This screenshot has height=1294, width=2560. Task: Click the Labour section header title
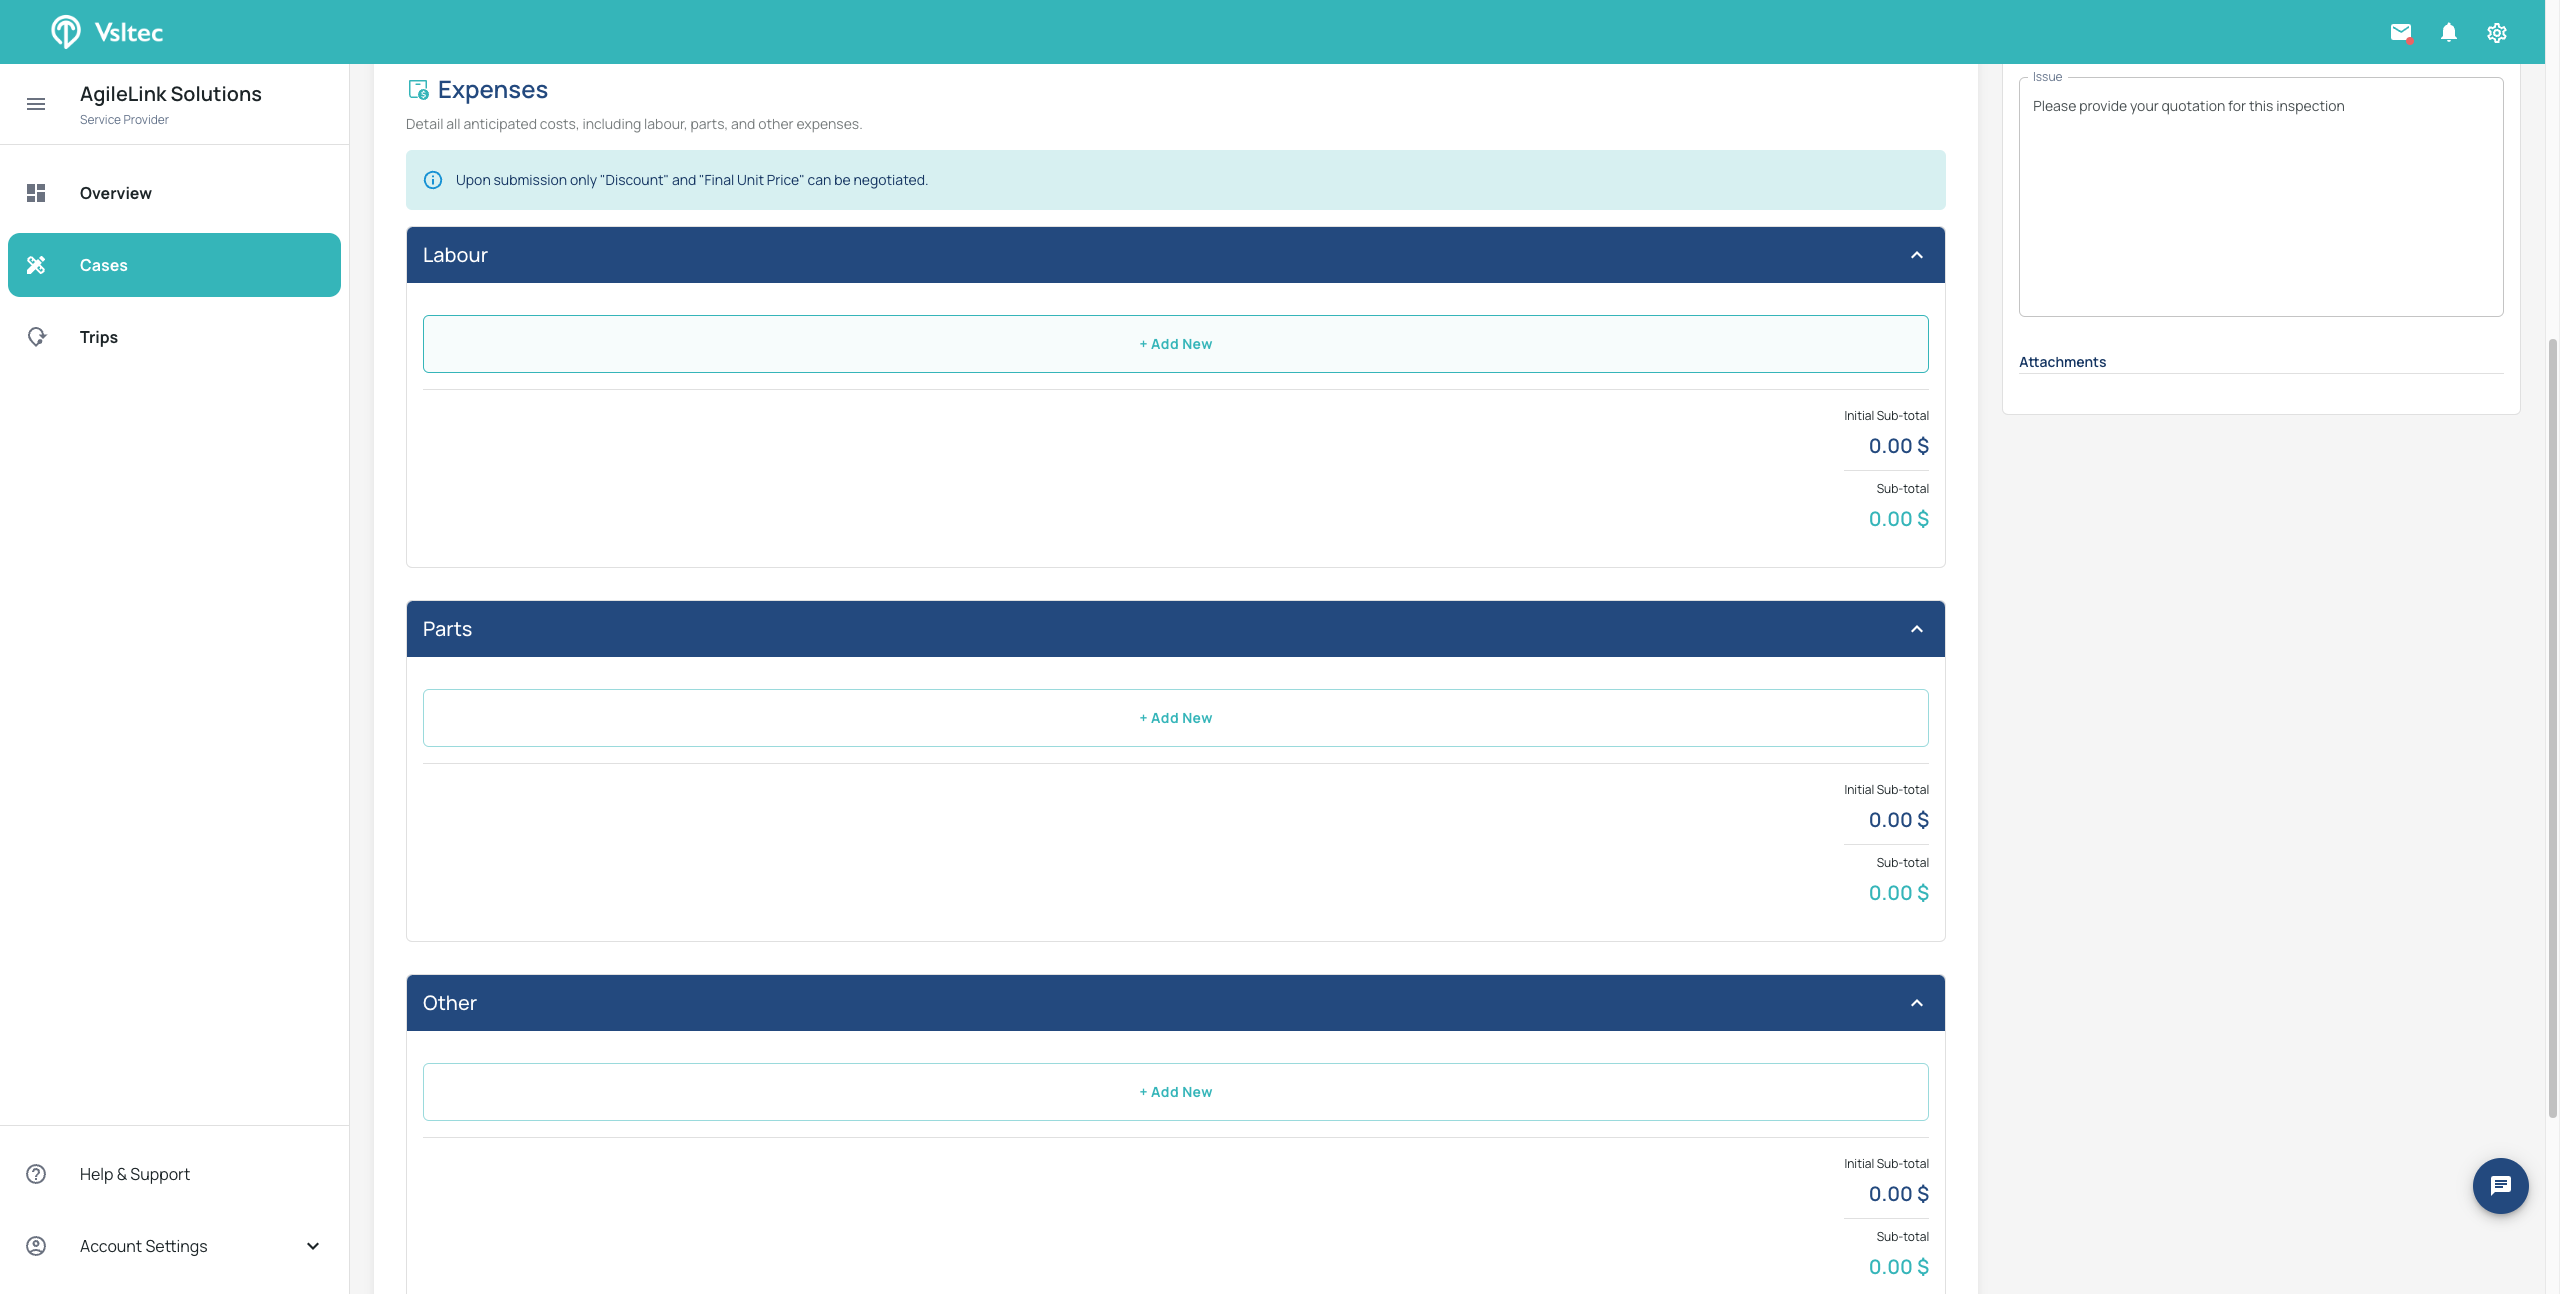[455, 255]
